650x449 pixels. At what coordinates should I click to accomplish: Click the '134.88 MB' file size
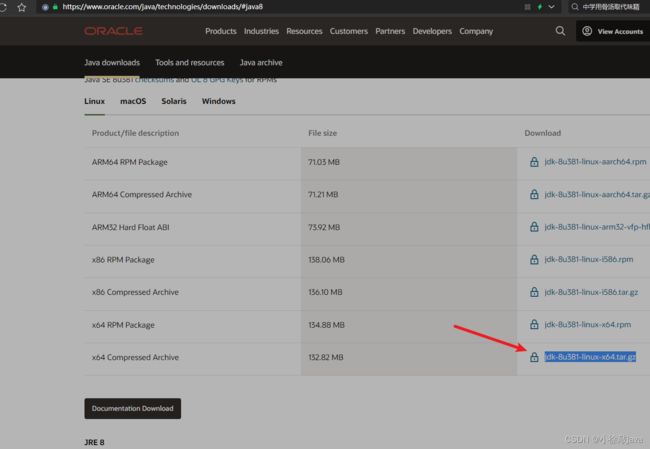(x=326, y=325)
